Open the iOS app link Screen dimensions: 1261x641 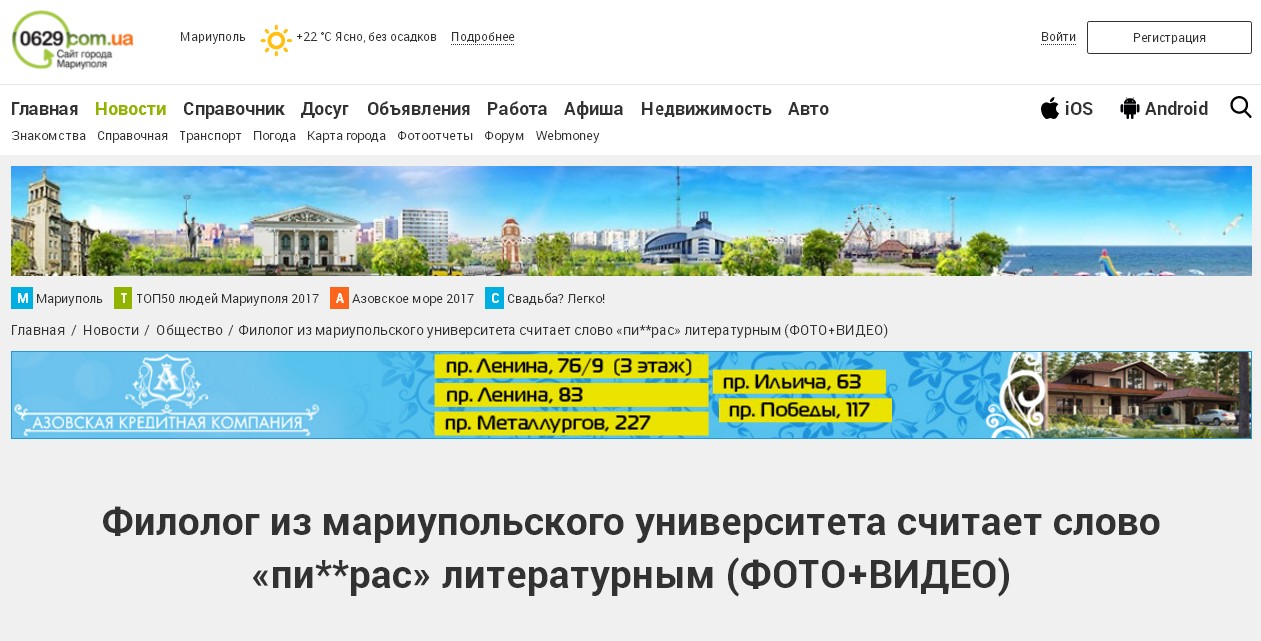[x=1067, y=109]
